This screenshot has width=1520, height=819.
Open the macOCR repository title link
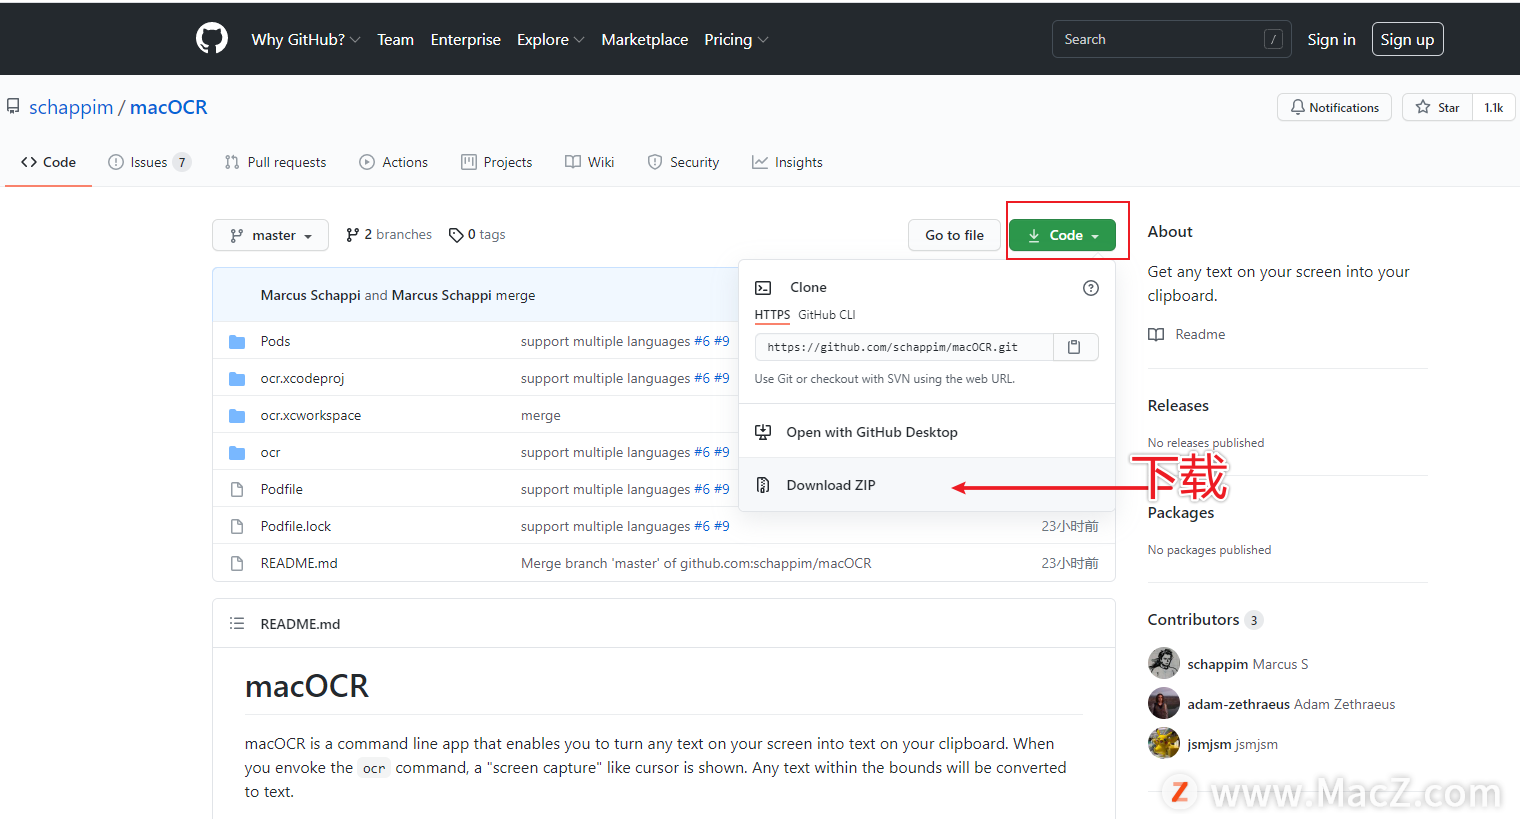click(x=169, y=107)
